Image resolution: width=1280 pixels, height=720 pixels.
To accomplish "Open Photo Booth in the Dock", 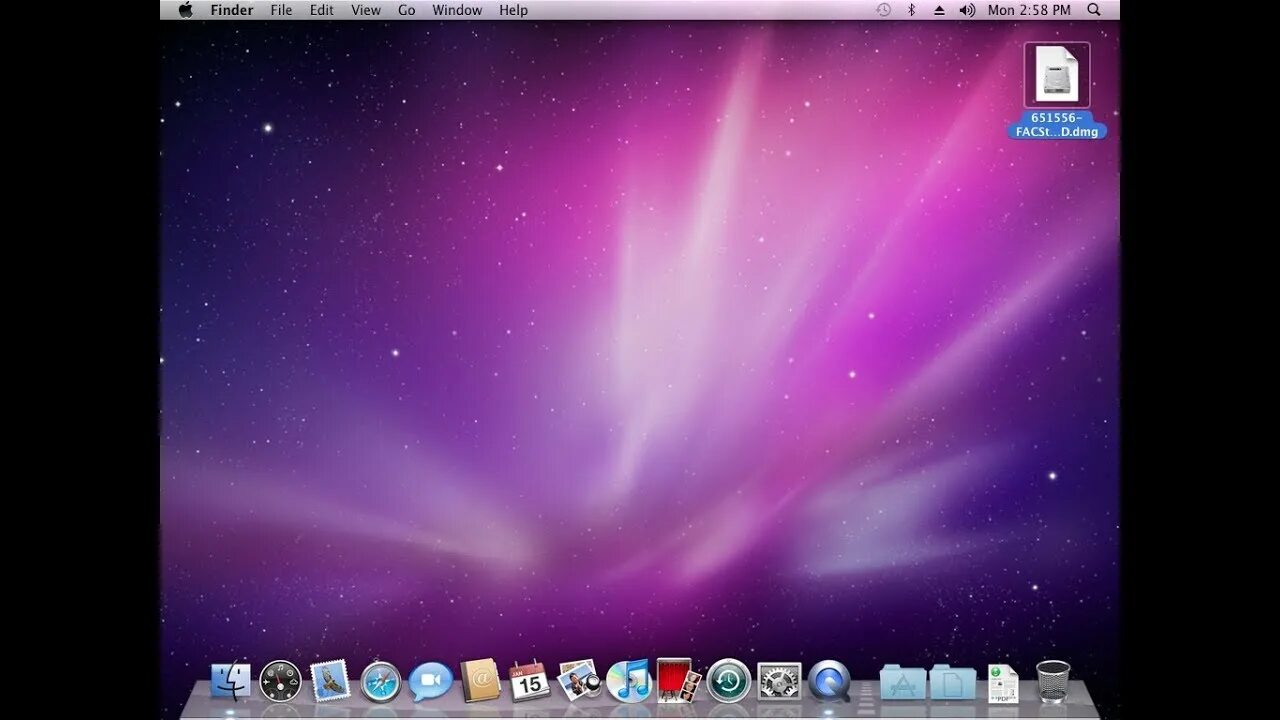I will click(678, 680).
